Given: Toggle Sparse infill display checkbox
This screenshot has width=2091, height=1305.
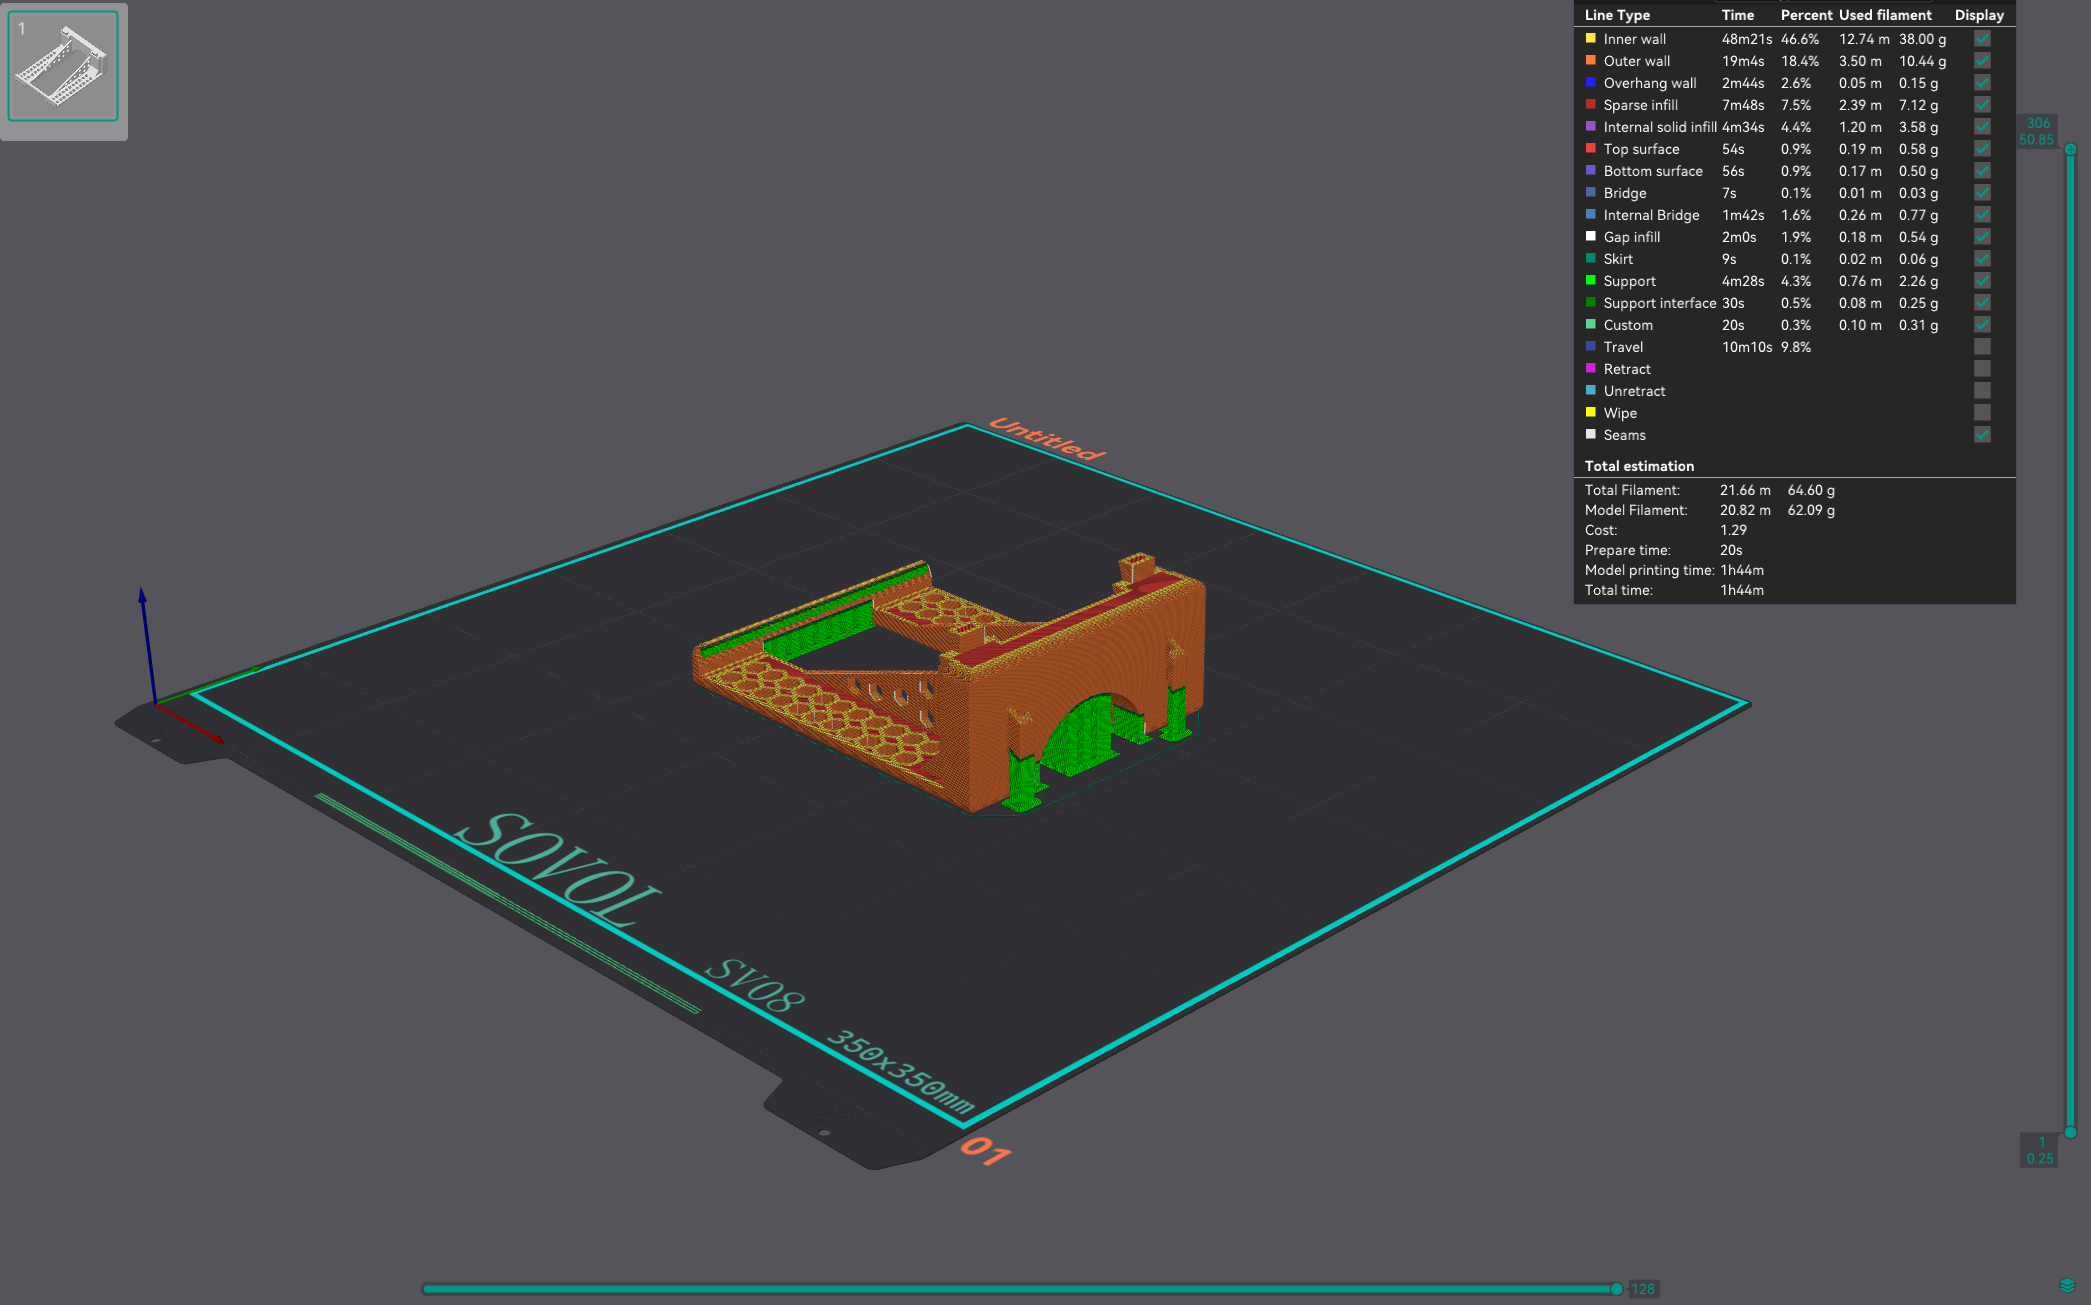Looking at the screenshot, I should pos(1982,105).
